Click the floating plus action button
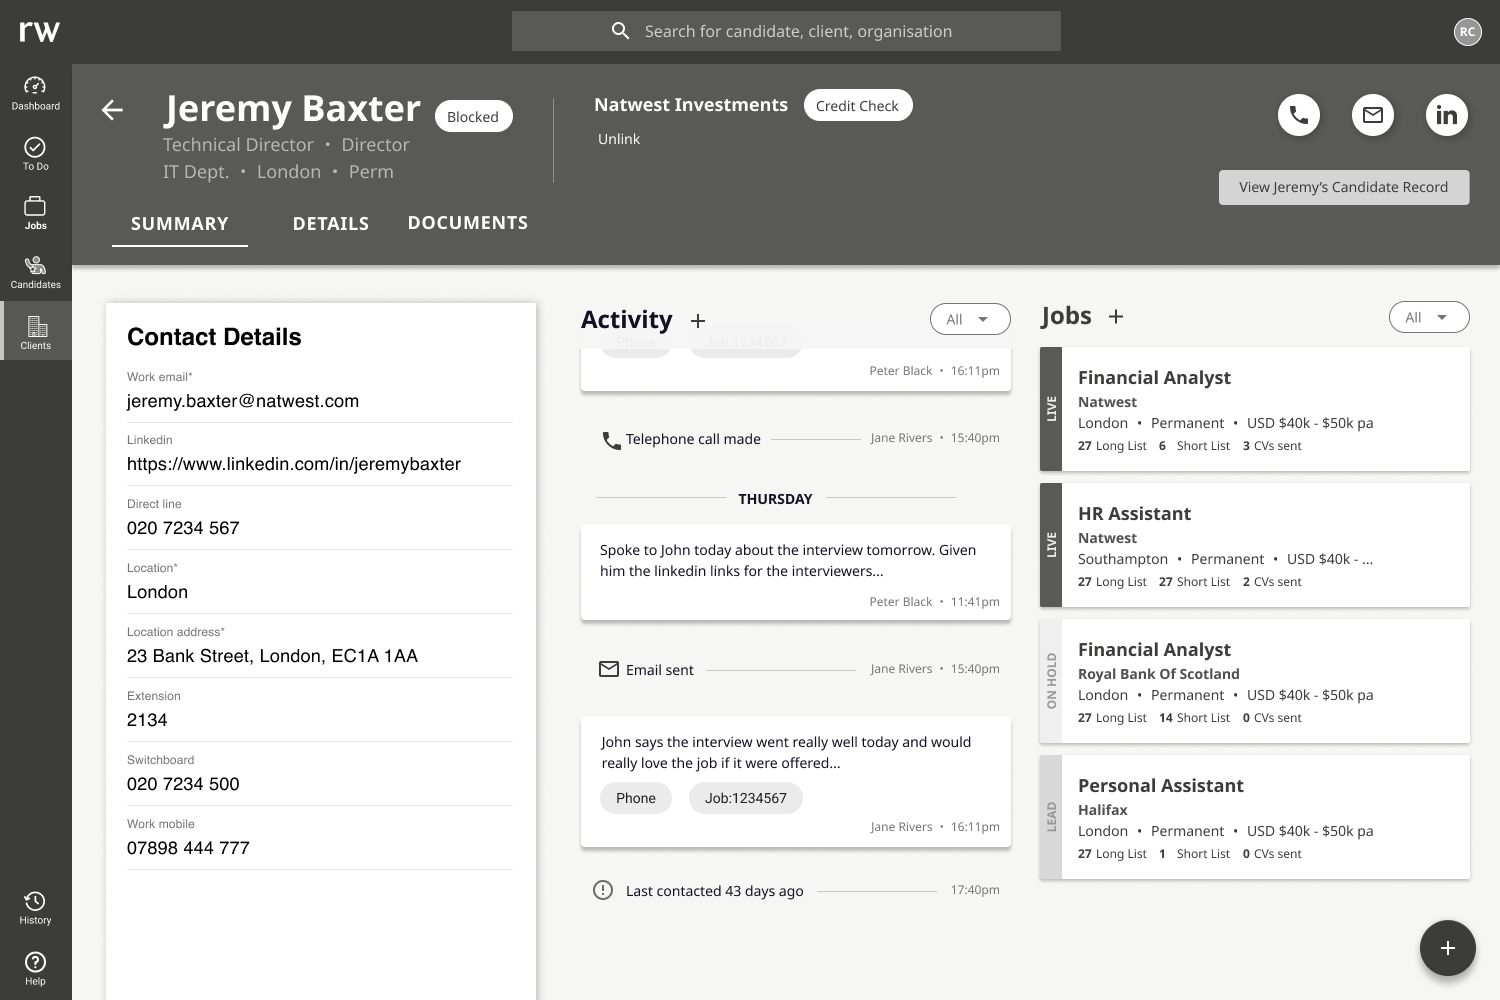Viewport: 1500px width, 1000px height. click(x=1447, y=948)
